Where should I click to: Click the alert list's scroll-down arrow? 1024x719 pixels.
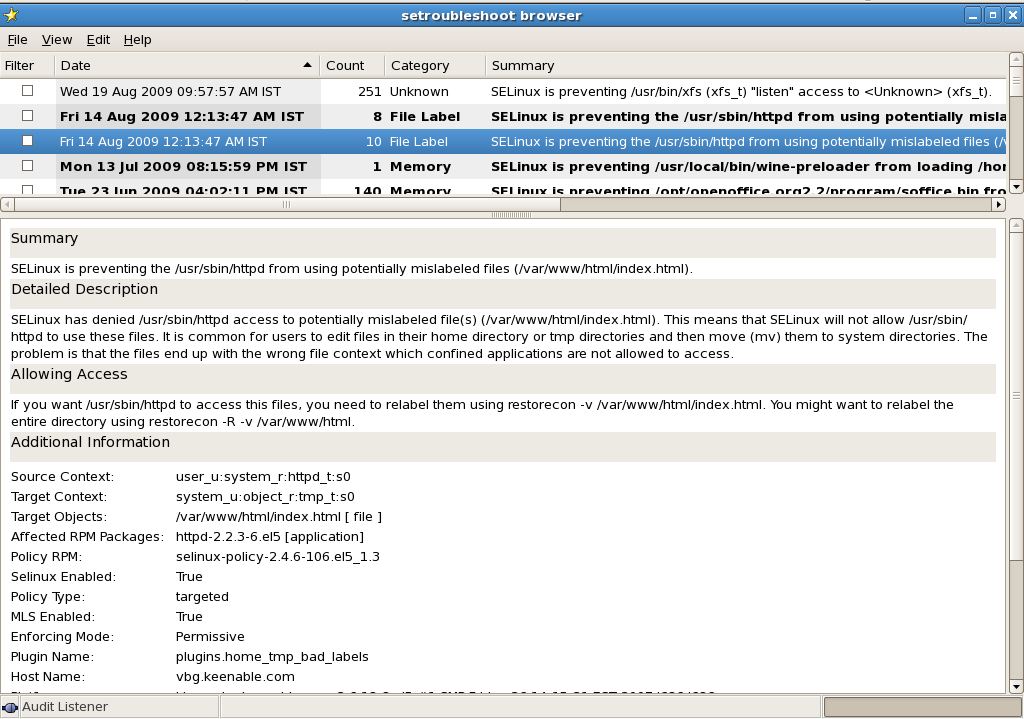click(1016, 186)
